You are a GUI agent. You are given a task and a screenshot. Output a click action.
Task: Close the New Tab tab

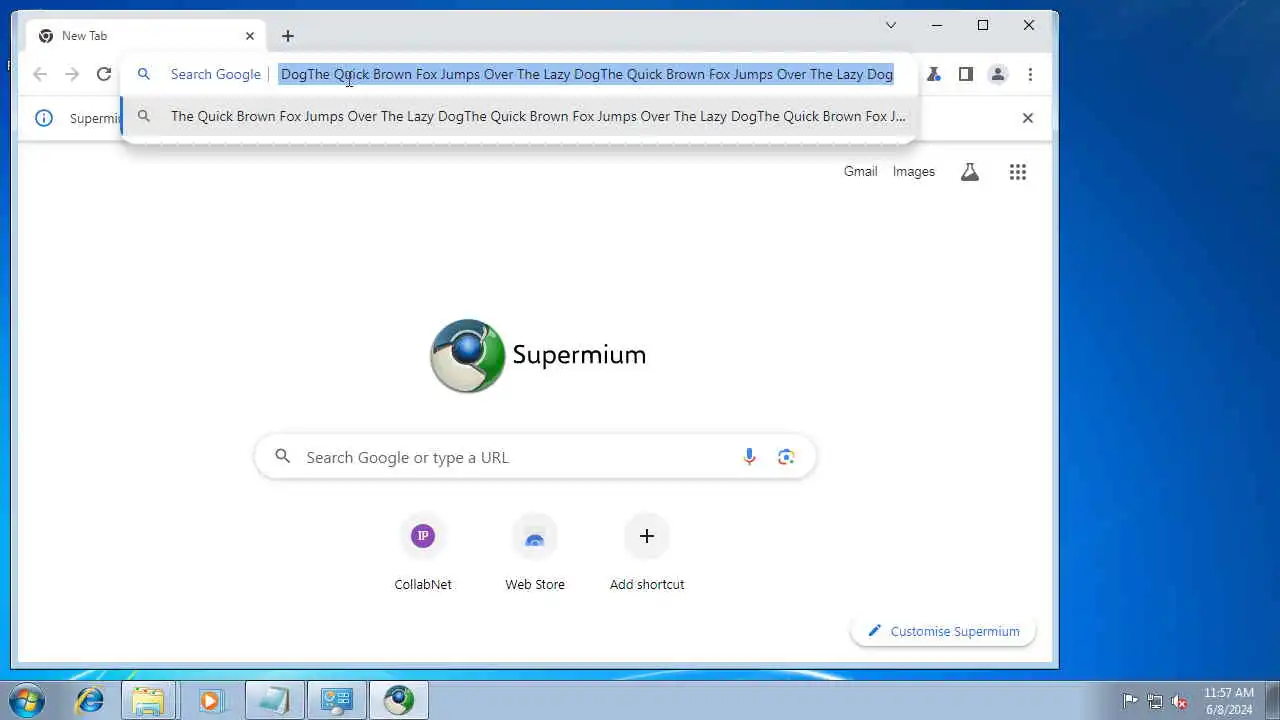tap(250, 36)
